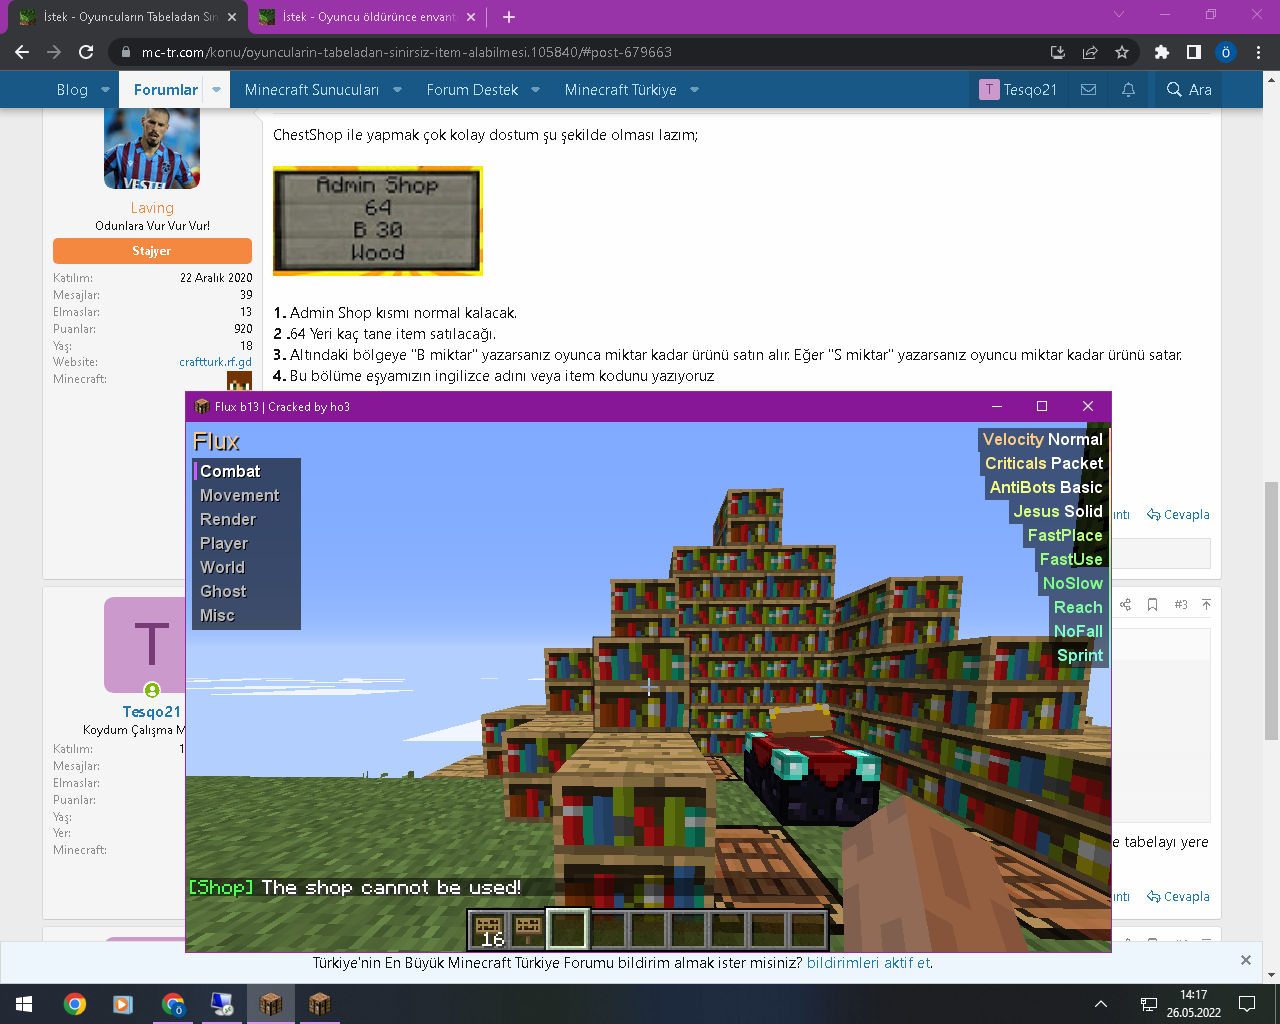
Task: Click the Admin Shop sign image
Action: click(x=378, y=221)
